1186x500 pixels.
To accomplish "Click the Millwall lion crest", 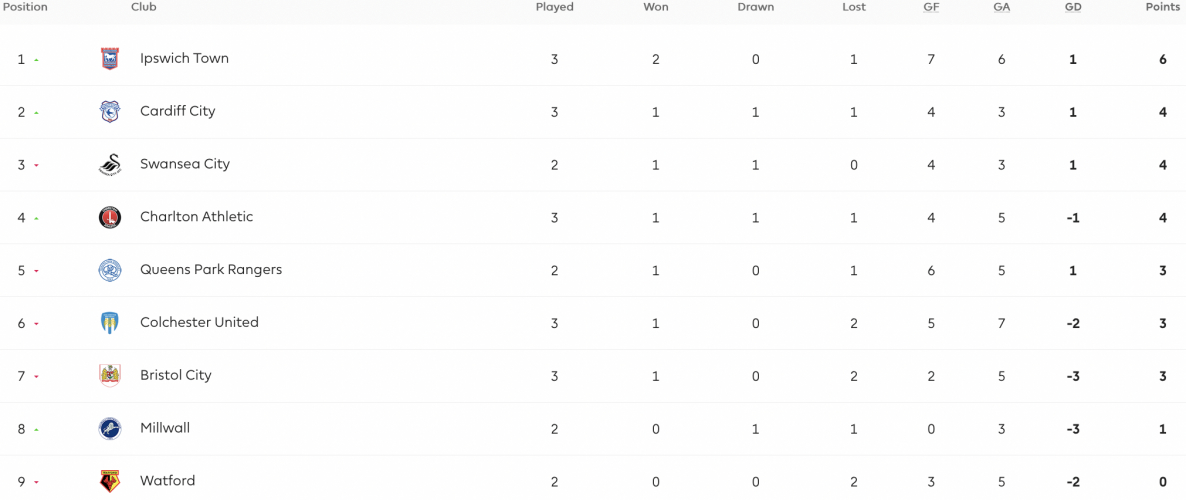I will coord(110,429).
